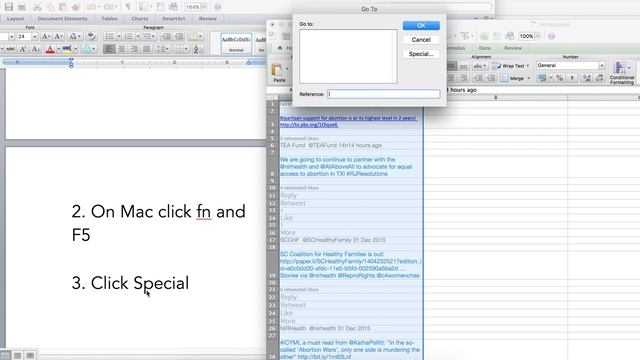Decrease paragraph indent in Word

166,37
